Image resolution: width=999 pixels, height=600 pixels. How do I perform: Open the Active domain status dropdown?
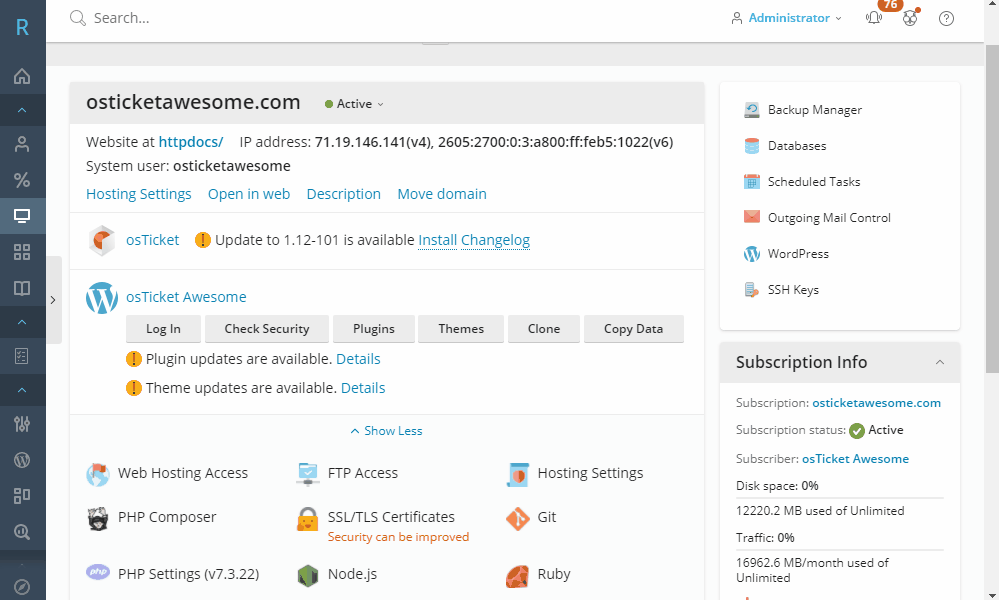[354, 104]
